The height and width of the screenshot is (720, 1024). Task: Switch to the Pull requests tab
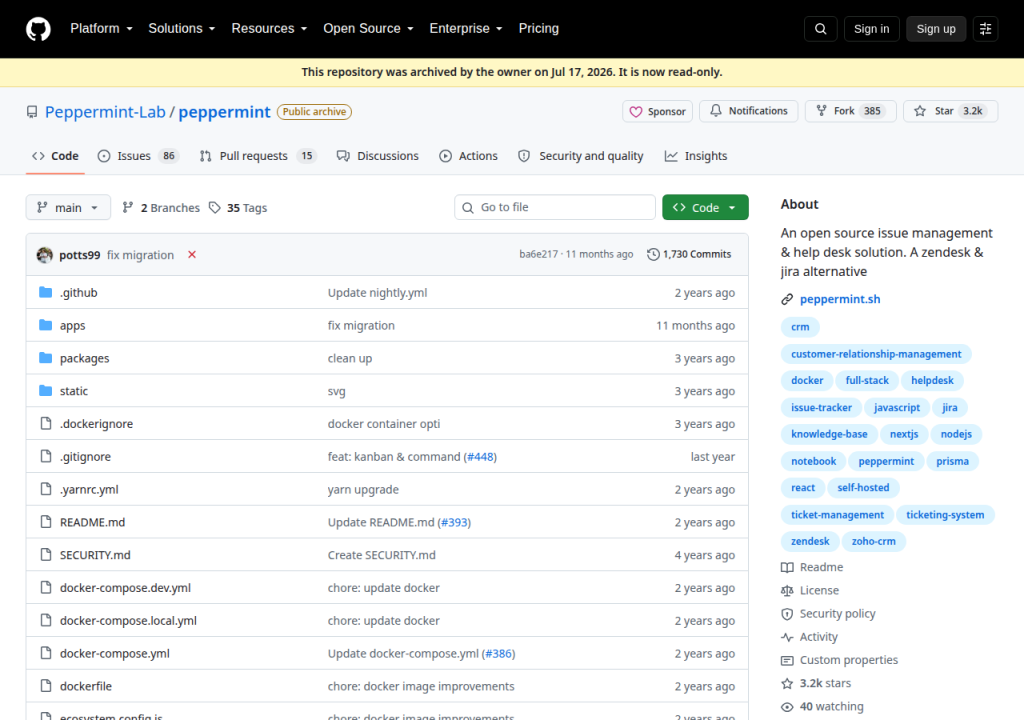point(258,156)
